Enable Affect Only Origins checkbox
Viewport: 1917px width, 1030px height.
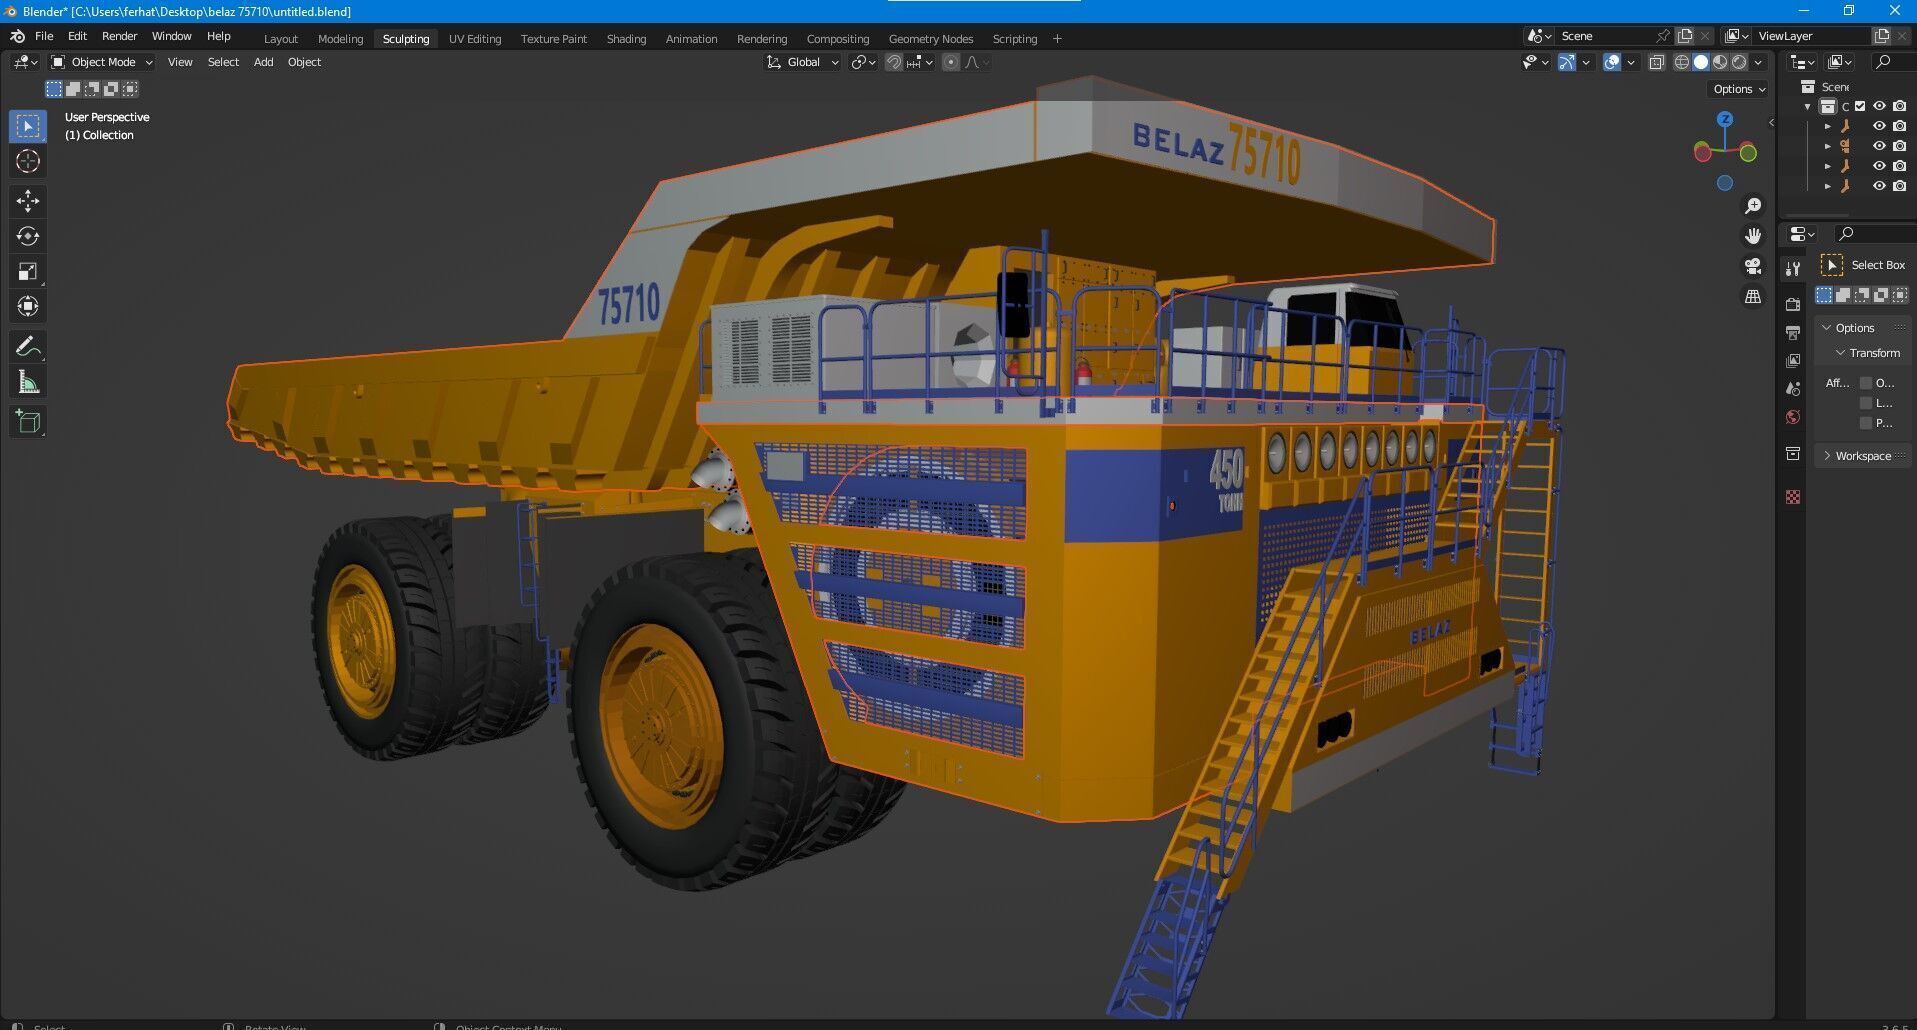point(1866,383)
